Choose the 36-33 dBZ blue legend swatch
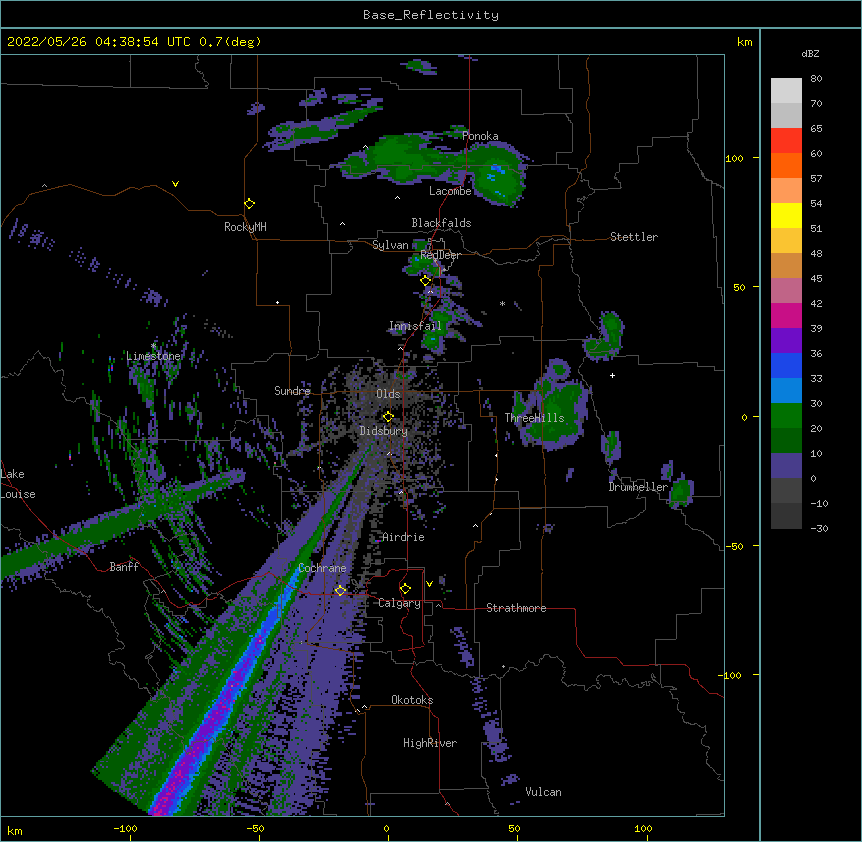The width and height of the screenshot is (862, 842). click(786, 365)
